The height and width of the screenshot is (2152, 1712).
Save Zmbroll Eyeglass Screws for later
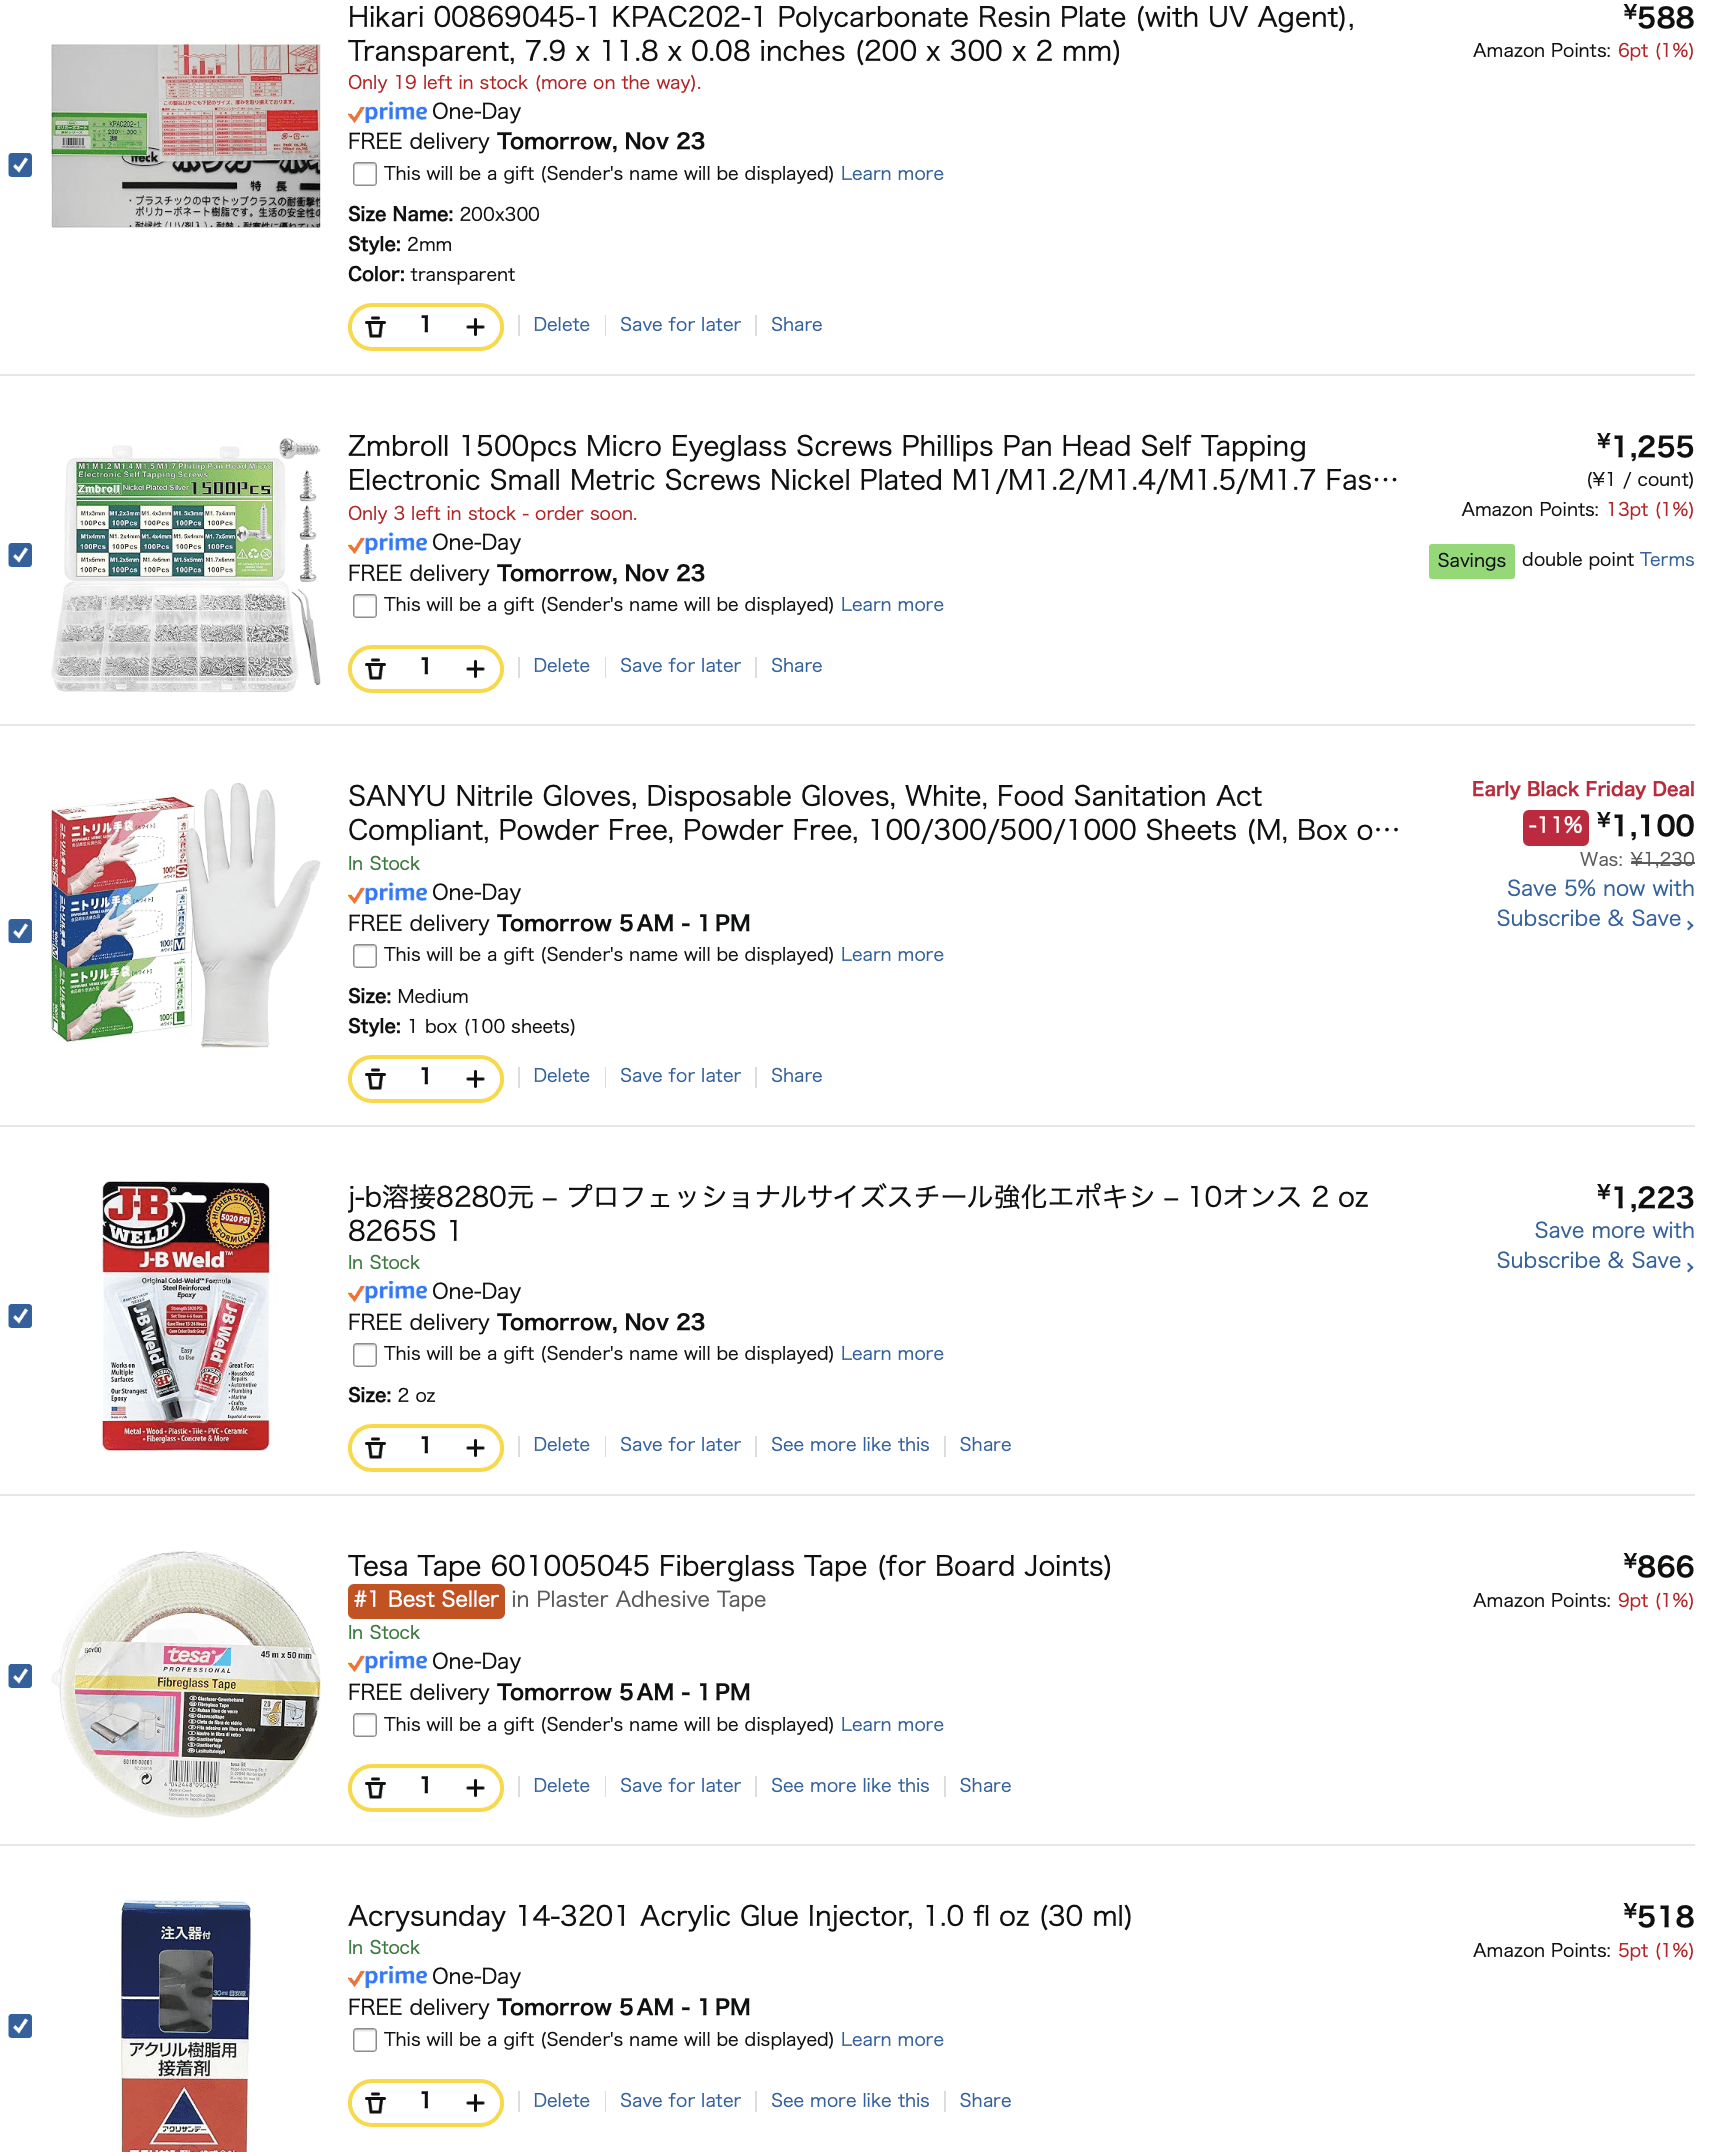[x=680, y=666]
